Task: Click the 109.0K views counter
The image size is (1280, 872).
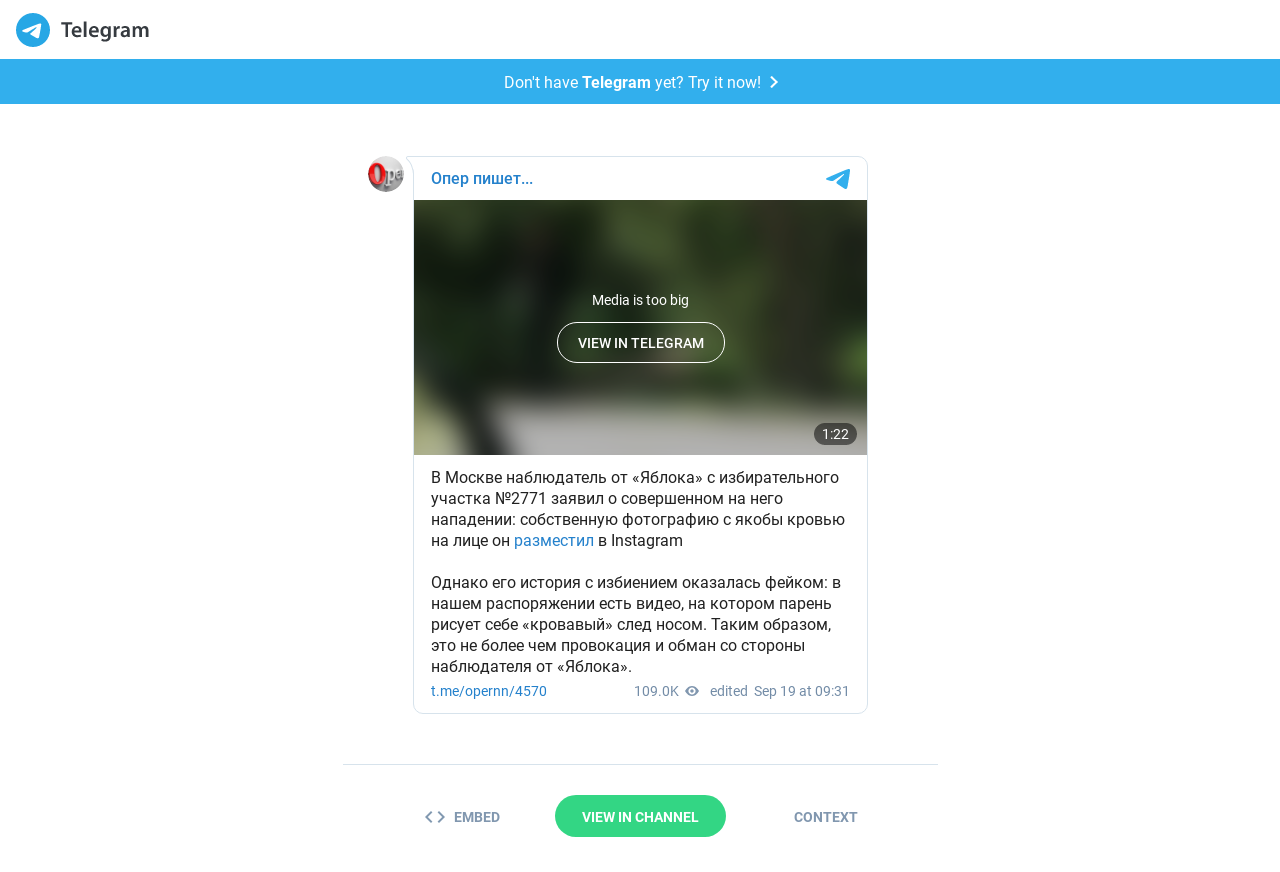Action: coord(656,691)
